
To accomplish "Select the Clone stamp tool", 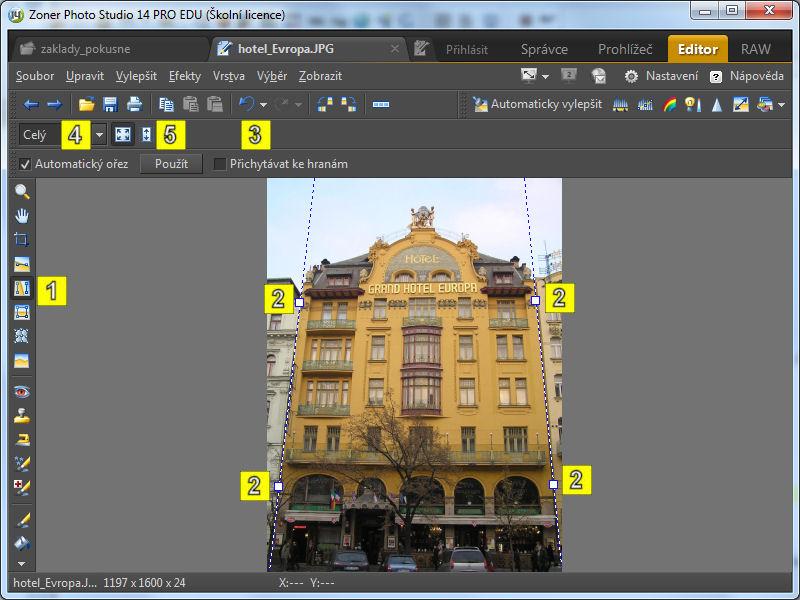I will click(x=22, y=416).
